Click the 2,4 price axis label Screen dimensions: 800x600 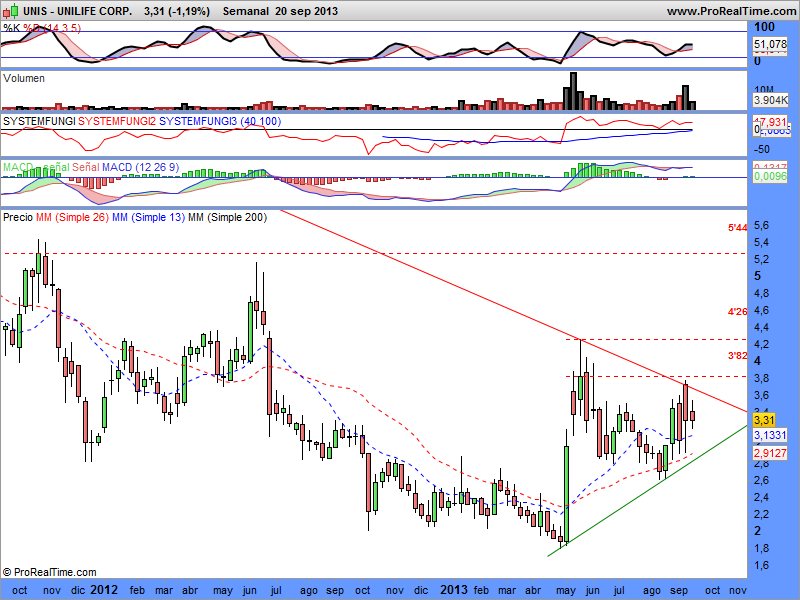click(x=761, y=497)
